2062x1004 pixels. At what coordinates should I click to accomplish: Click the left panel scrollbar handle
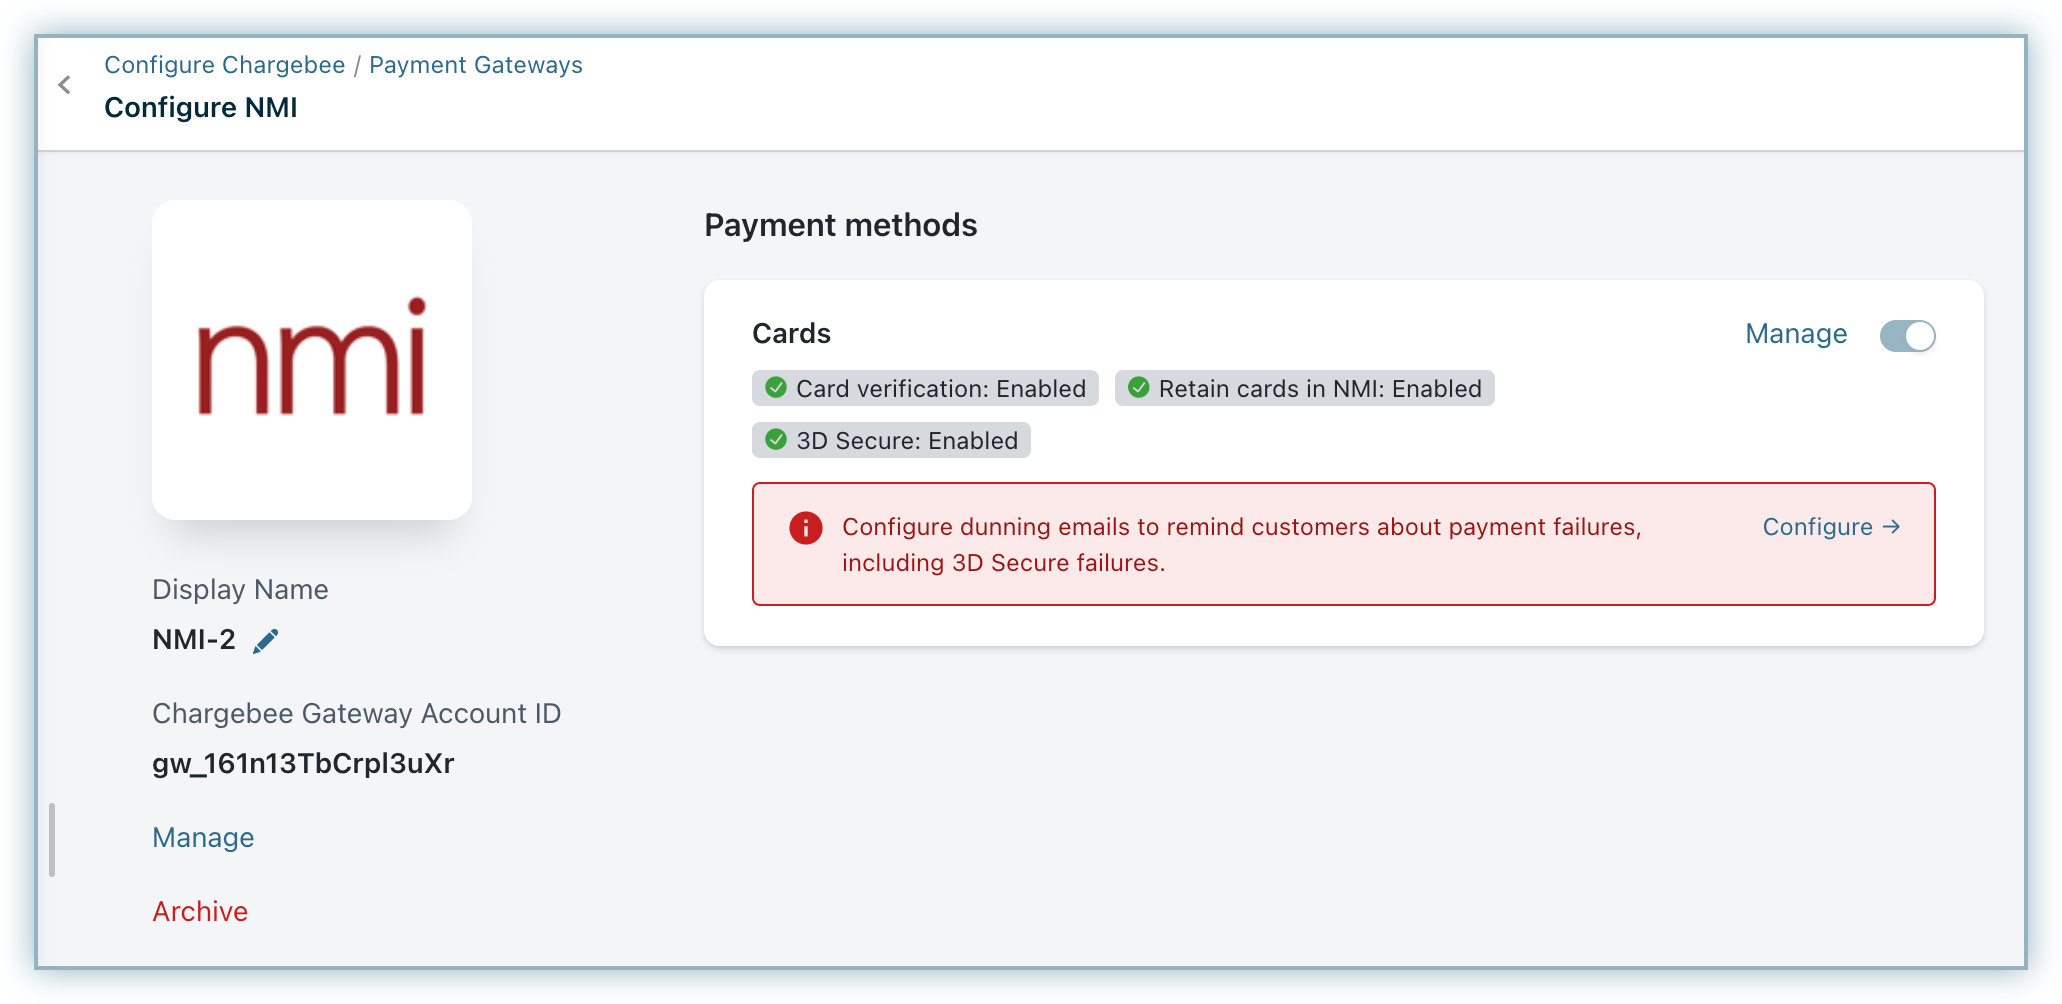[52, 840]
